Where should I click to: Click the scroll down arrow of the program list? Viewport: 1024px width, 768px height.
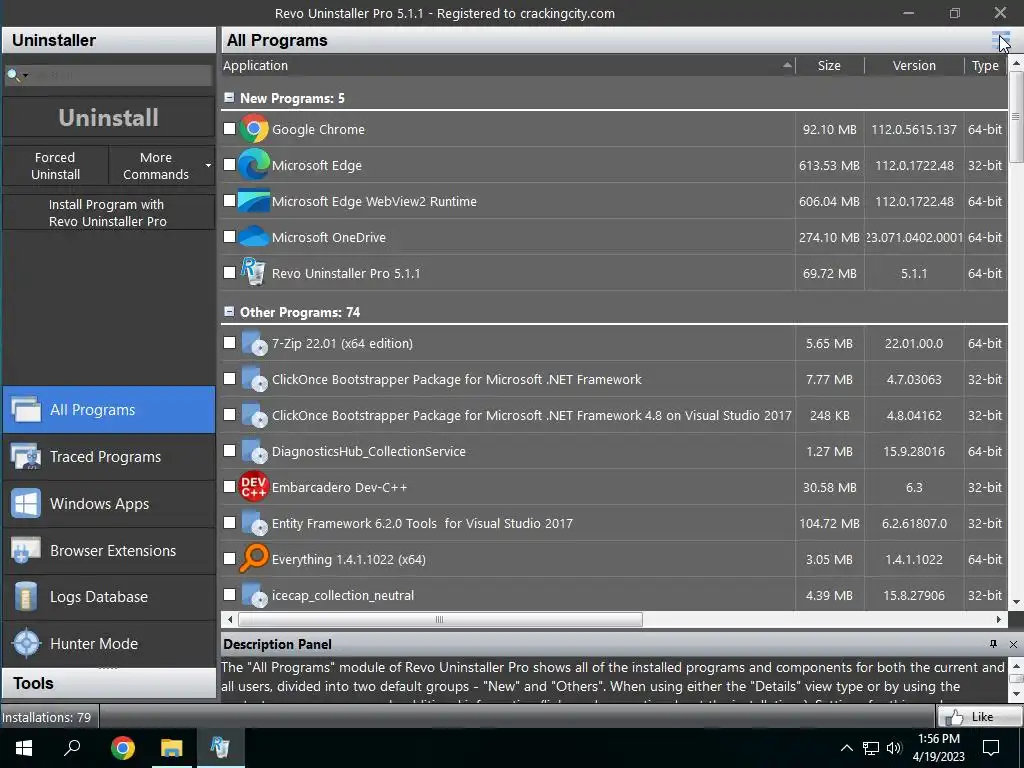pyautogui.click(x=1016, y=602)
